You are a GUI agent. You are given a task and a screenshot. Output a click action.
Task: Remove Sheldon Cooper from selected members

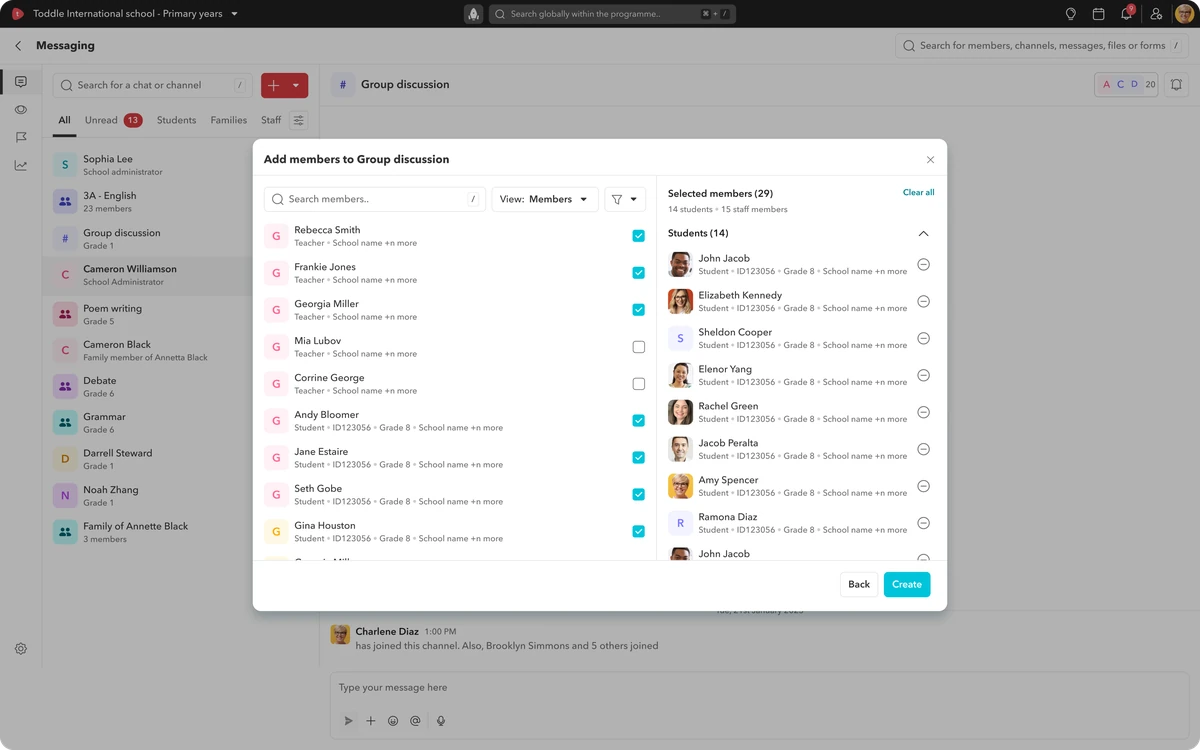coord(923,338)
